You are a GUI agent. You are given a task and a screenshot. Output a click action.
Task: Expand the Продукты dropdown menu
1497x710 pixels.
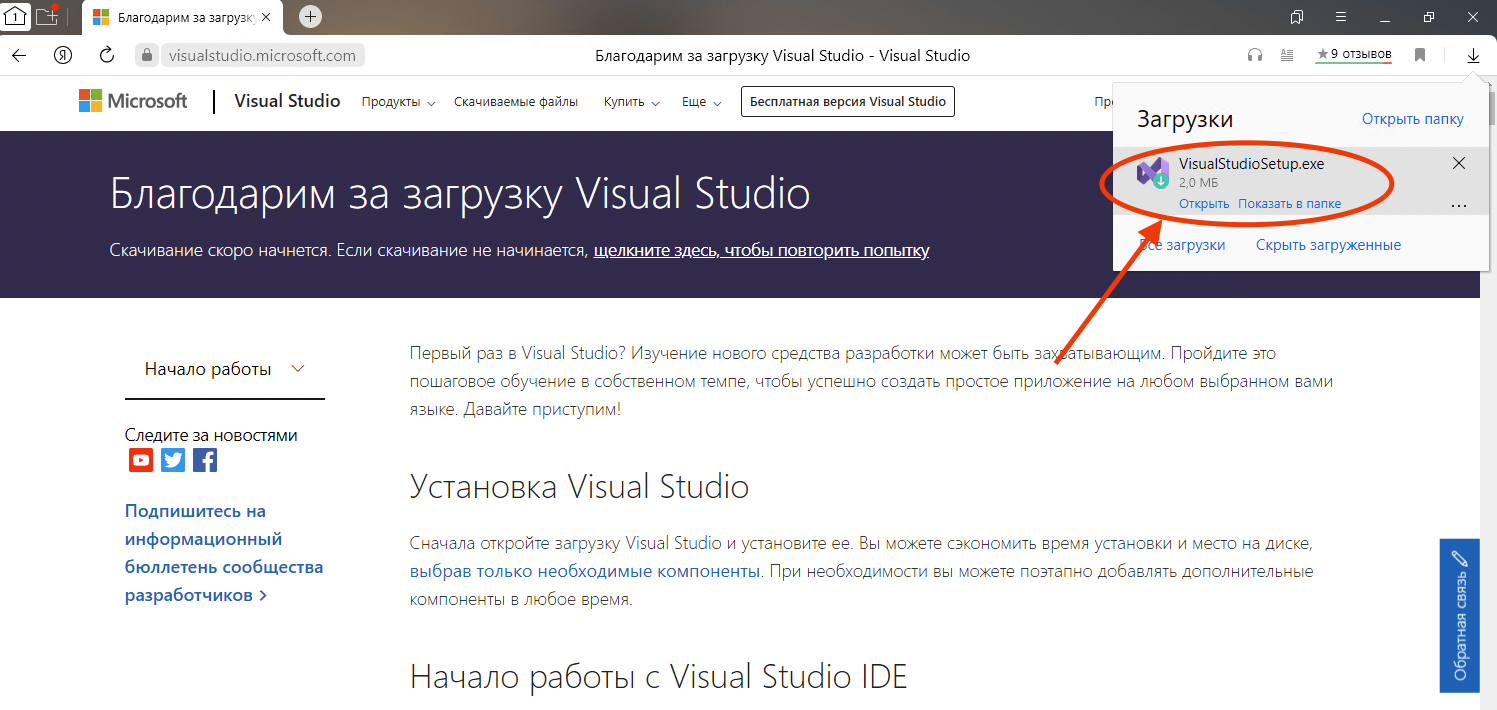point(398,102)
